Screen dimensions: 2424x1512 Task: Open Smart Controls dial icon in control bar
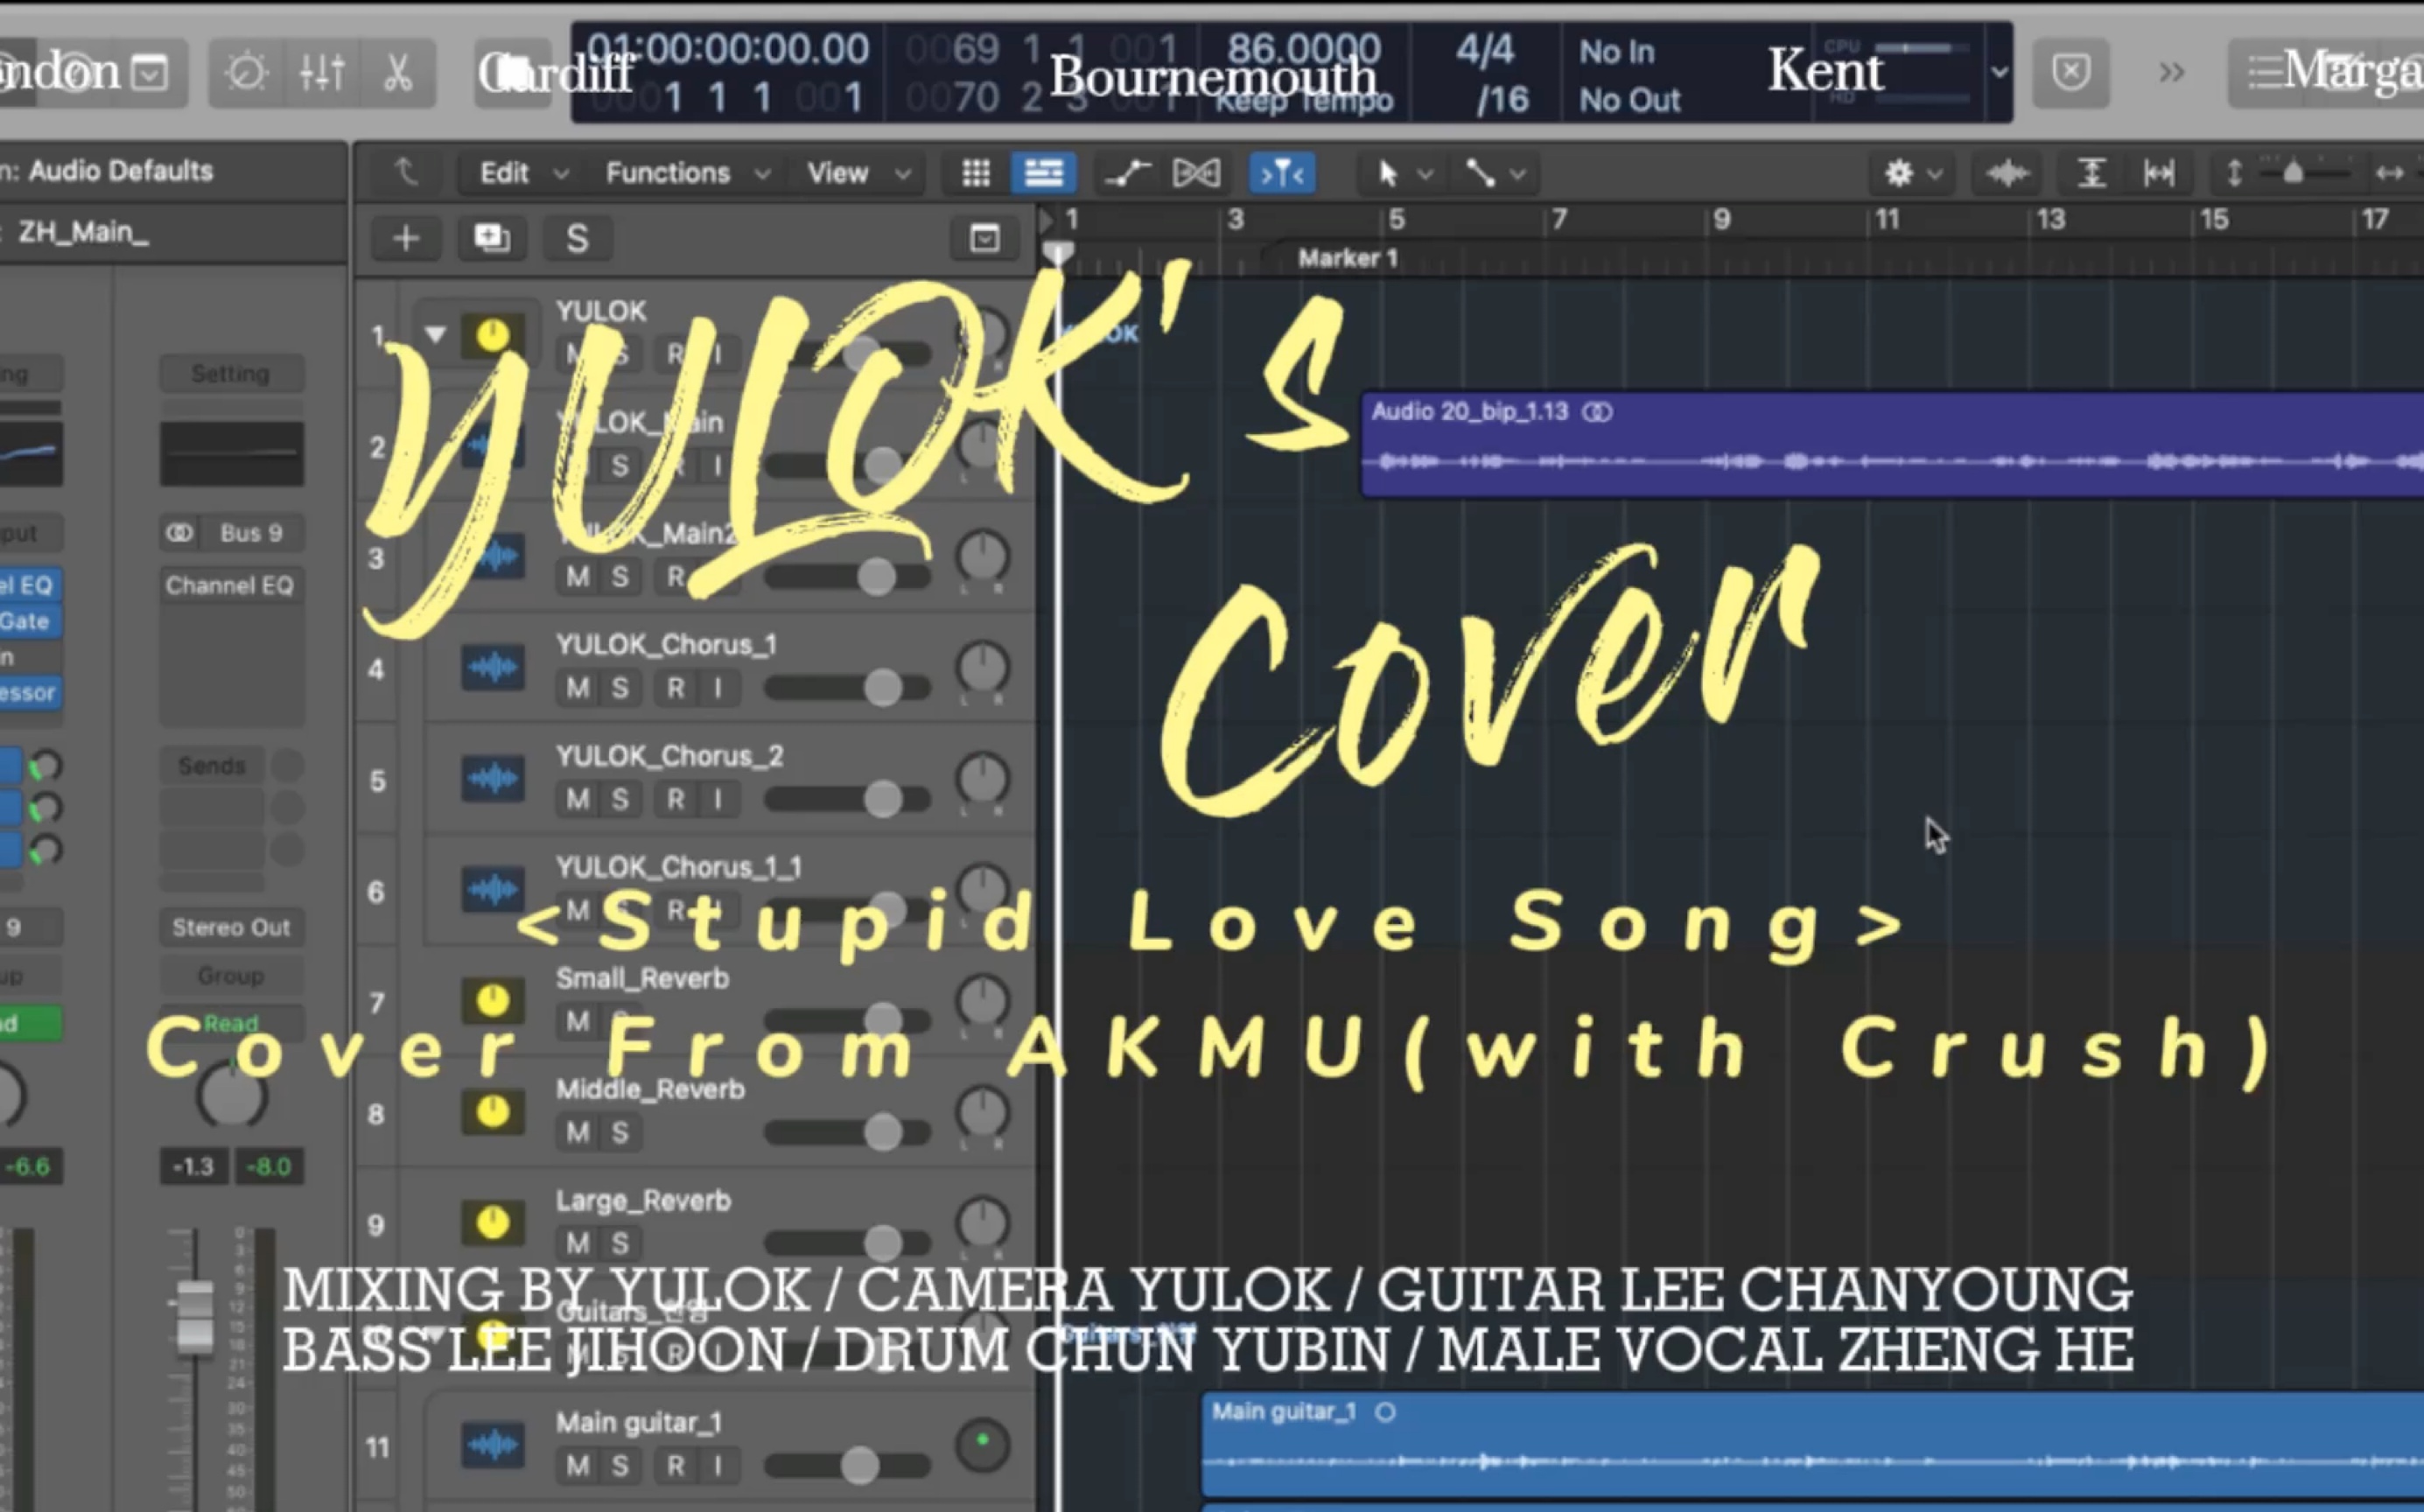(x=246, y=73)
